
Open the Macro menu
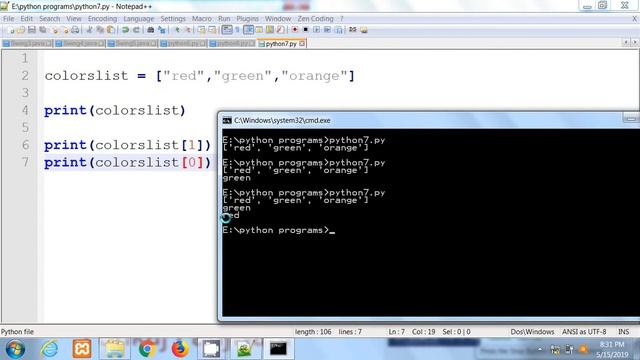pos(202,19)
